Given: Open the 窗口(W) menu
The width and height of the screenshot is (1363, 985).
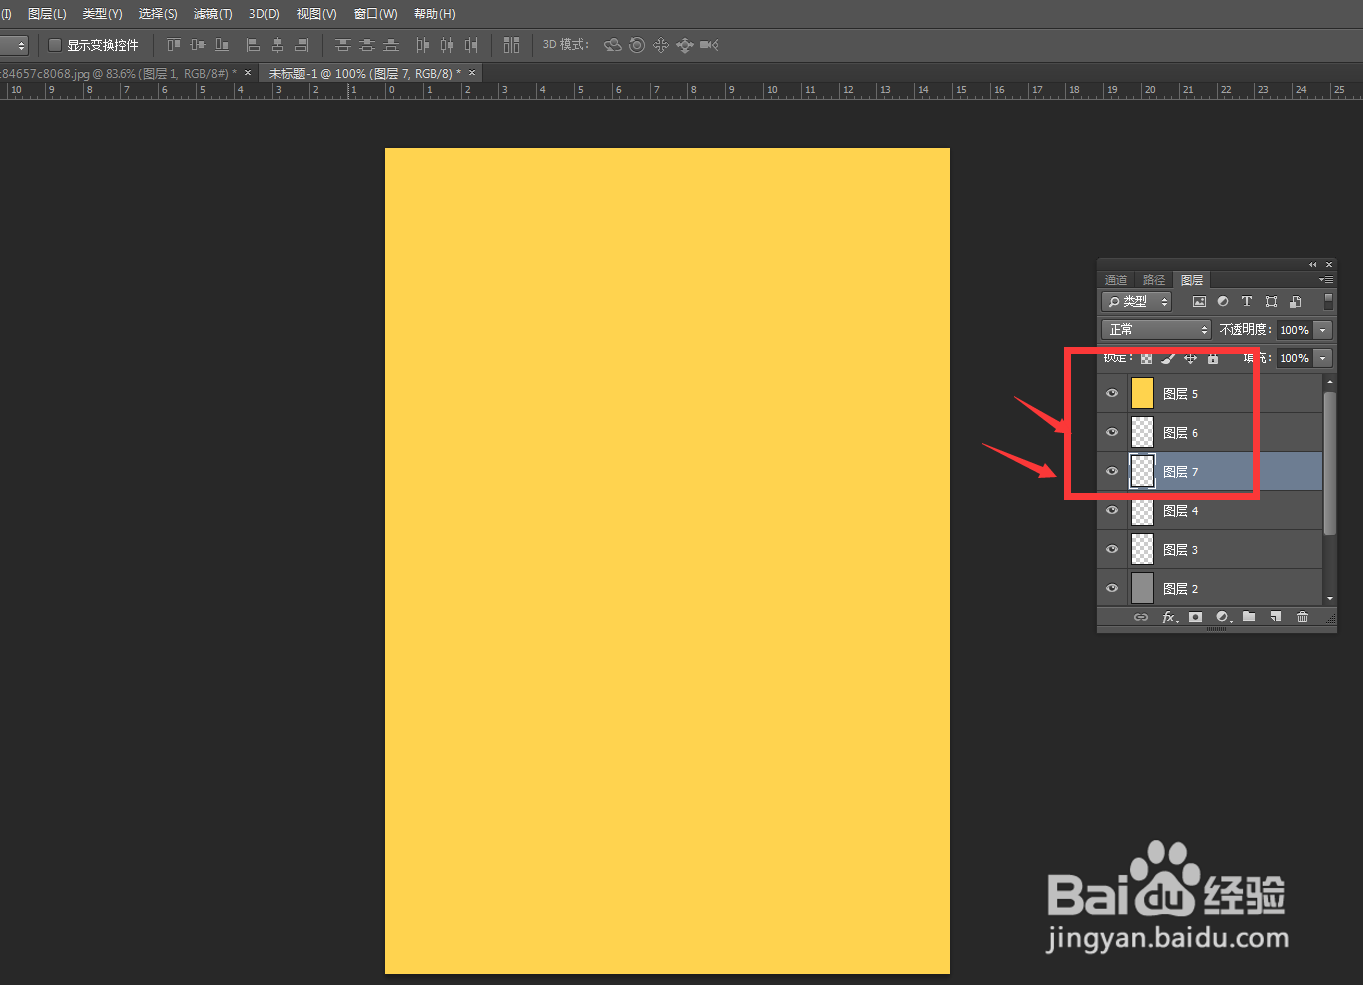Looking at the screenshot, I should coord(375,14).
